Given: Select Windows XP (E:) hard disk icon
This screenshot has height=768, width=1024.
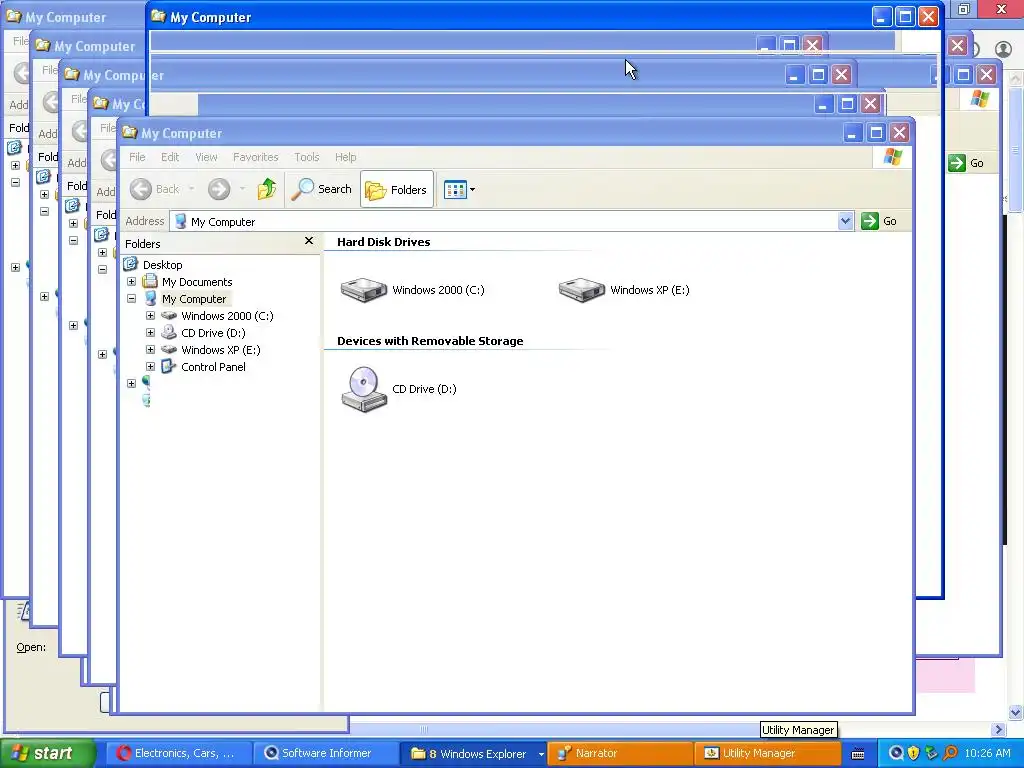Looking at the screenshot, I should click(582, 290).
